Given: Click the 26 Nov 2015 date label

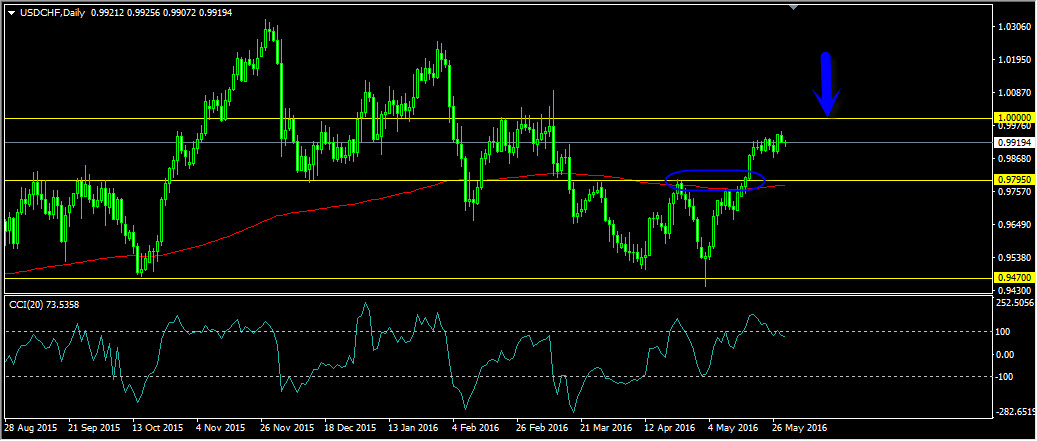Looking at the screenshot, I should coord(285,428).
